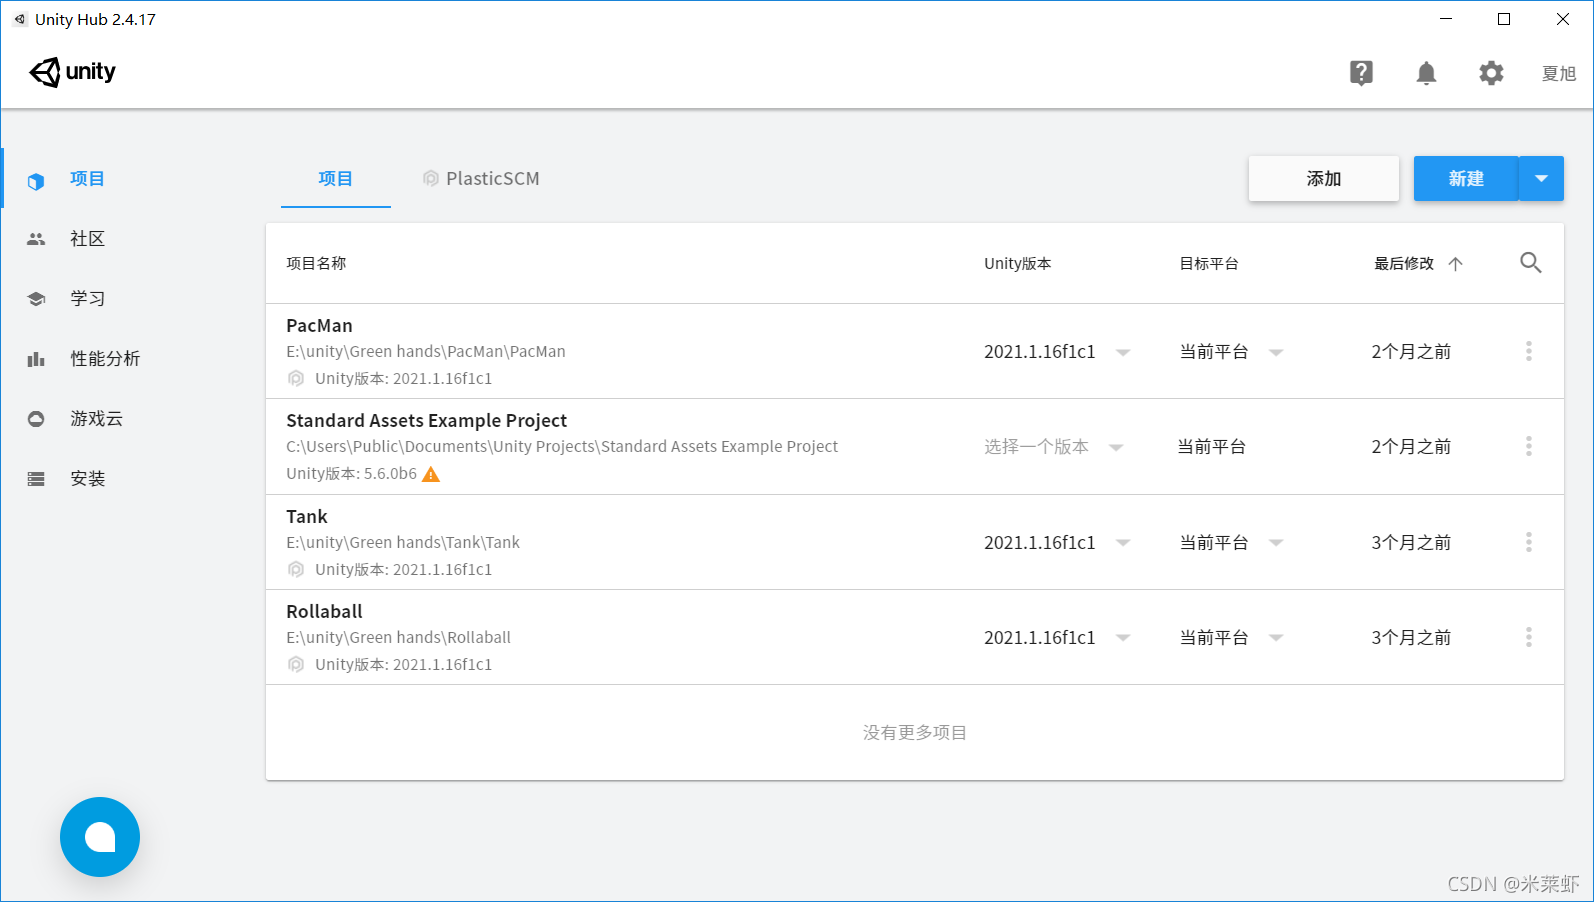Screen dimensions: 1594x902
Task: Open user account 夏旭
Action: (x=1559, y=73)
